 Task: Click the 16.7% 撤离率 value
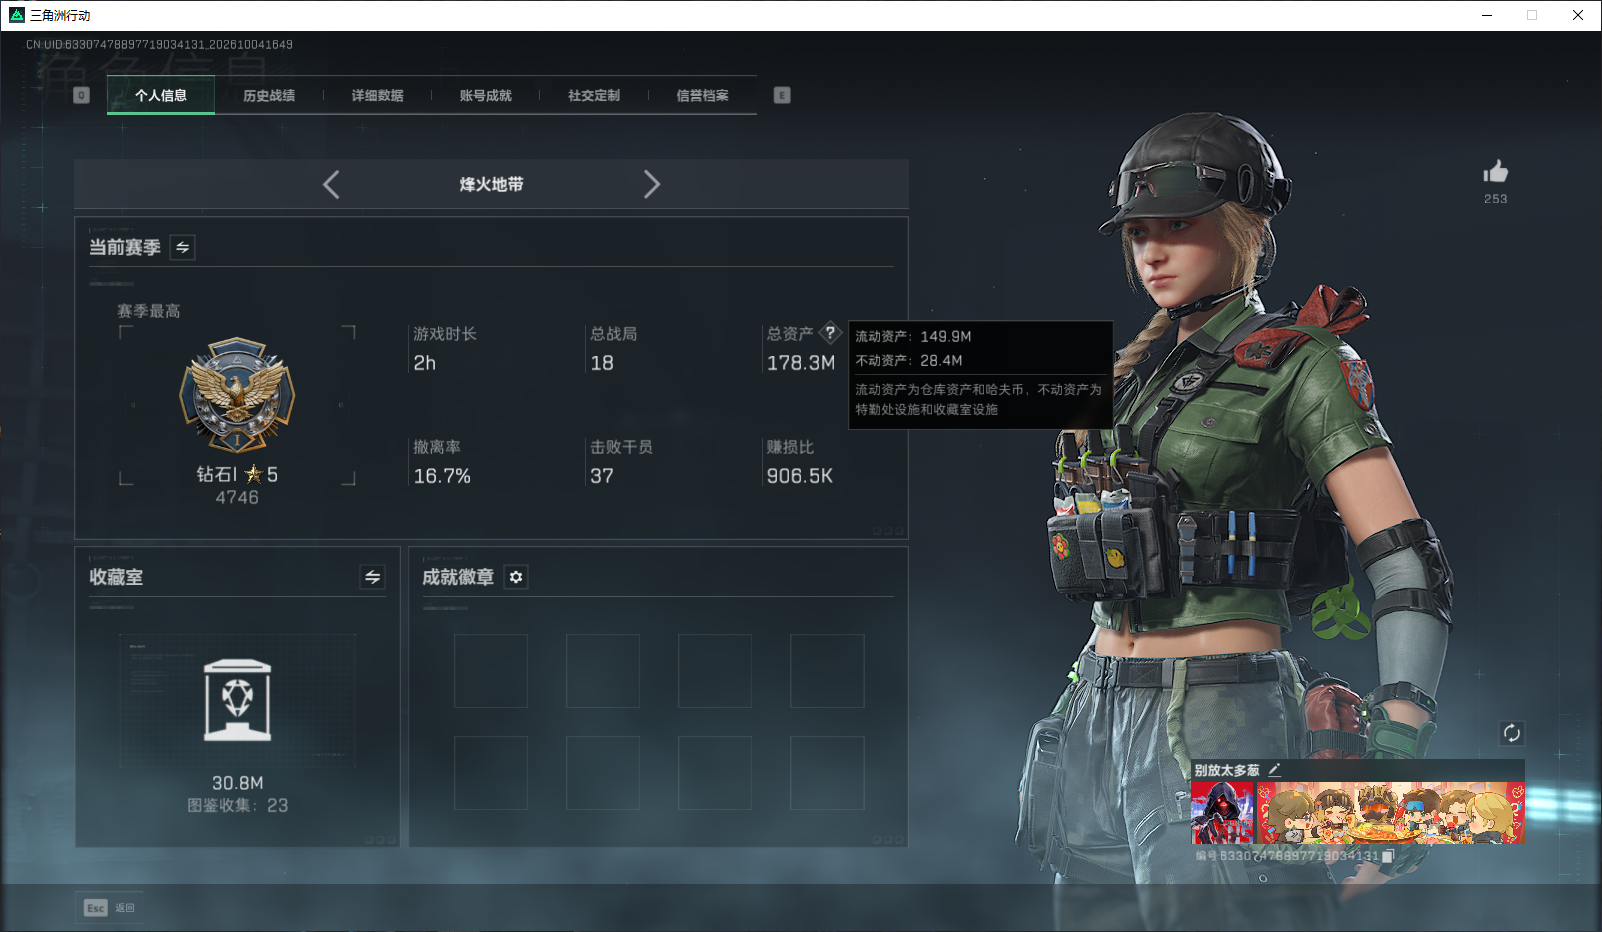[442, 476]
